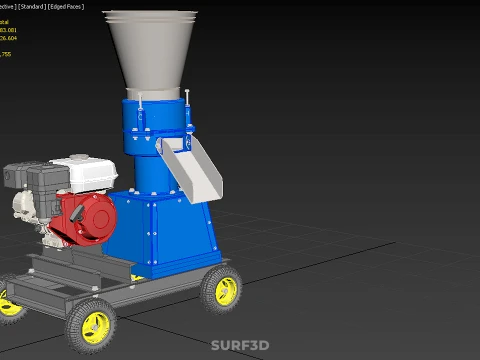Select the blue upper die chamber cylinder
Viewport: 480px width, 360px height.
tap(154, 127)
